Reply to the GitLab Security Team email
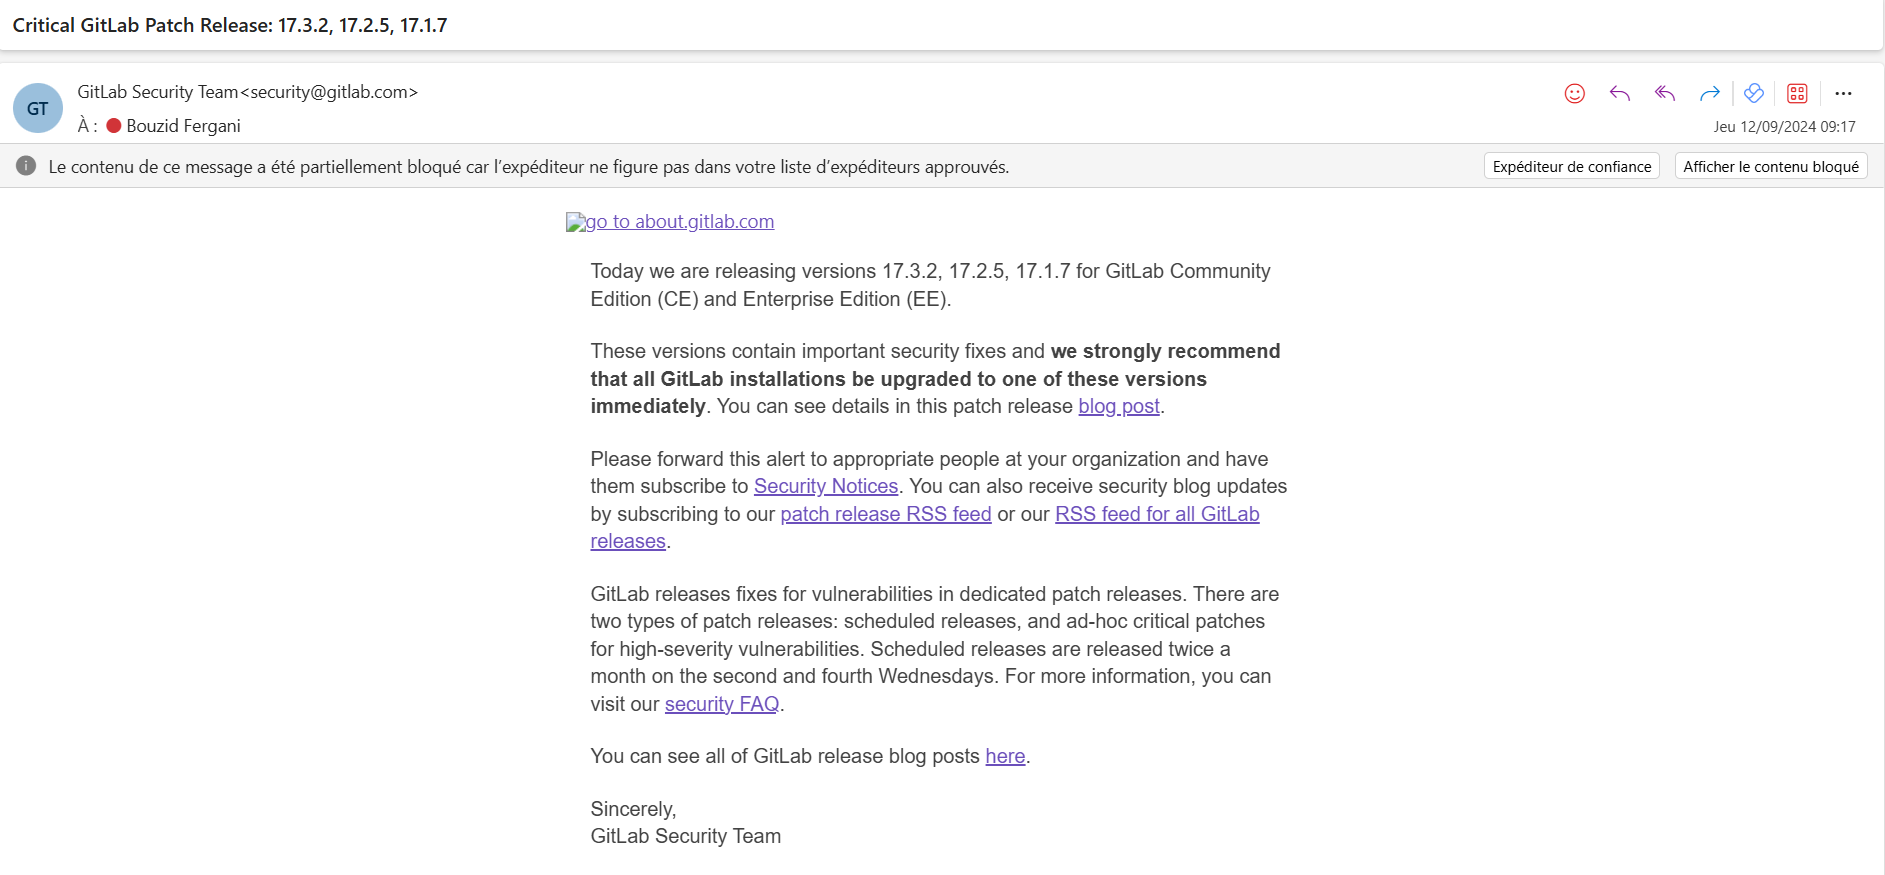This screenshot has height=875, width=1885. click(1620, 93)
